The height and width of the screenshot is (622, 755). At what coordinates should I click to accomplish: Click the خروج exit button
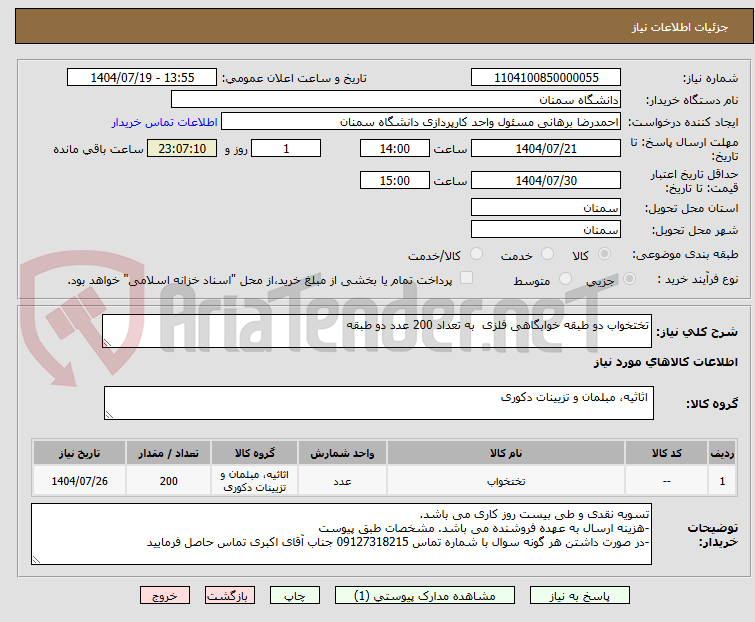coord(165,596)
